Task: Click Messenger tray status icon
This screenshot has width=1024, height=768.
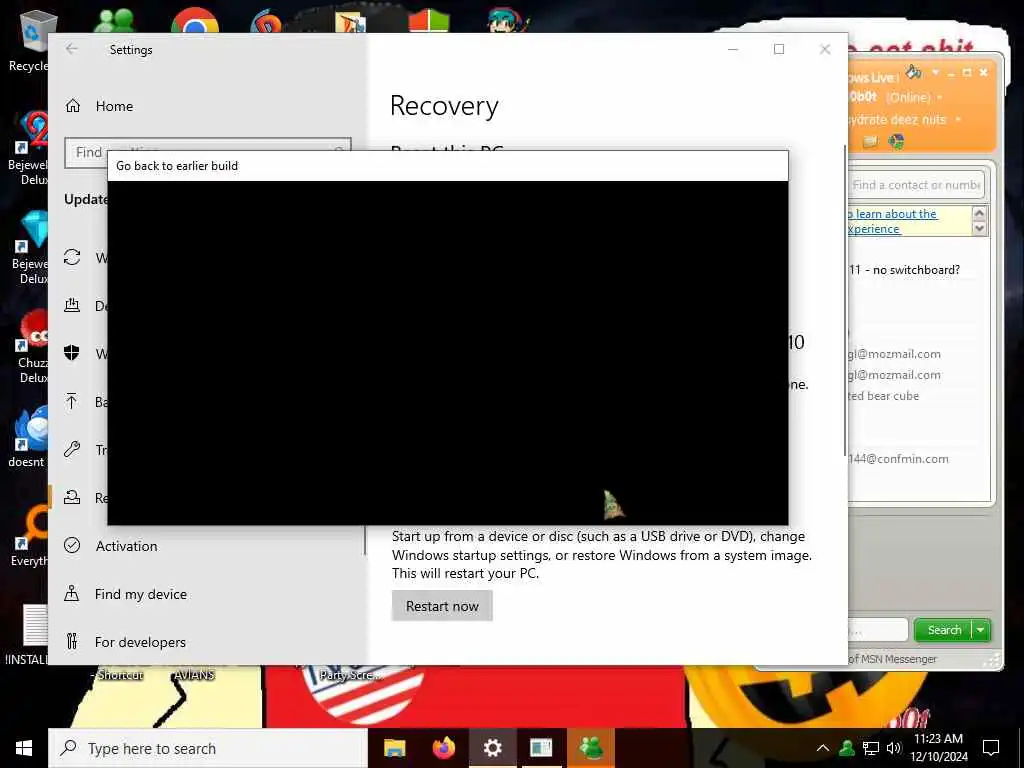Action: (847, 748)
